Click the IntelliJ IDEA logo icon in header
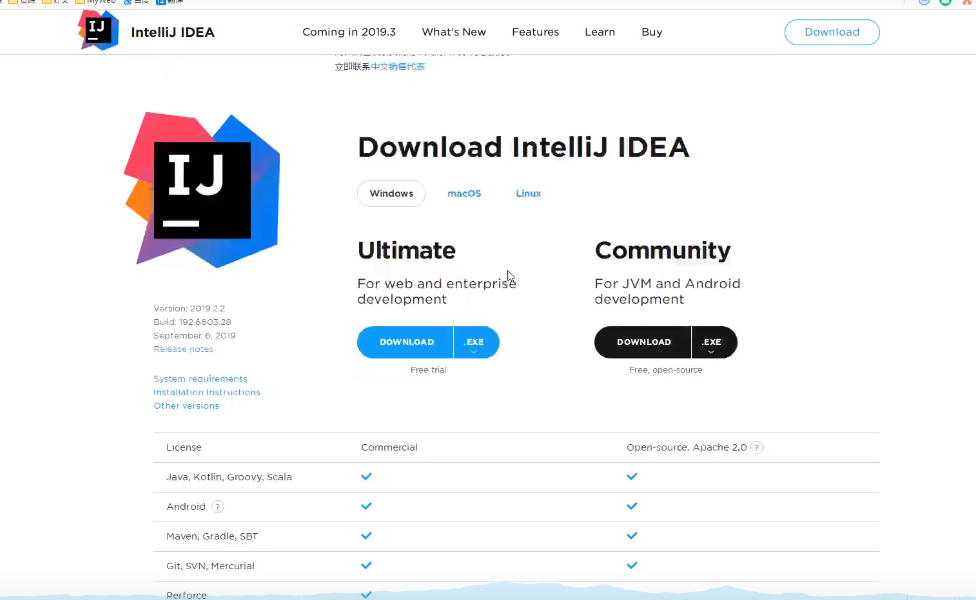976x600 pixels. (98, 30)
